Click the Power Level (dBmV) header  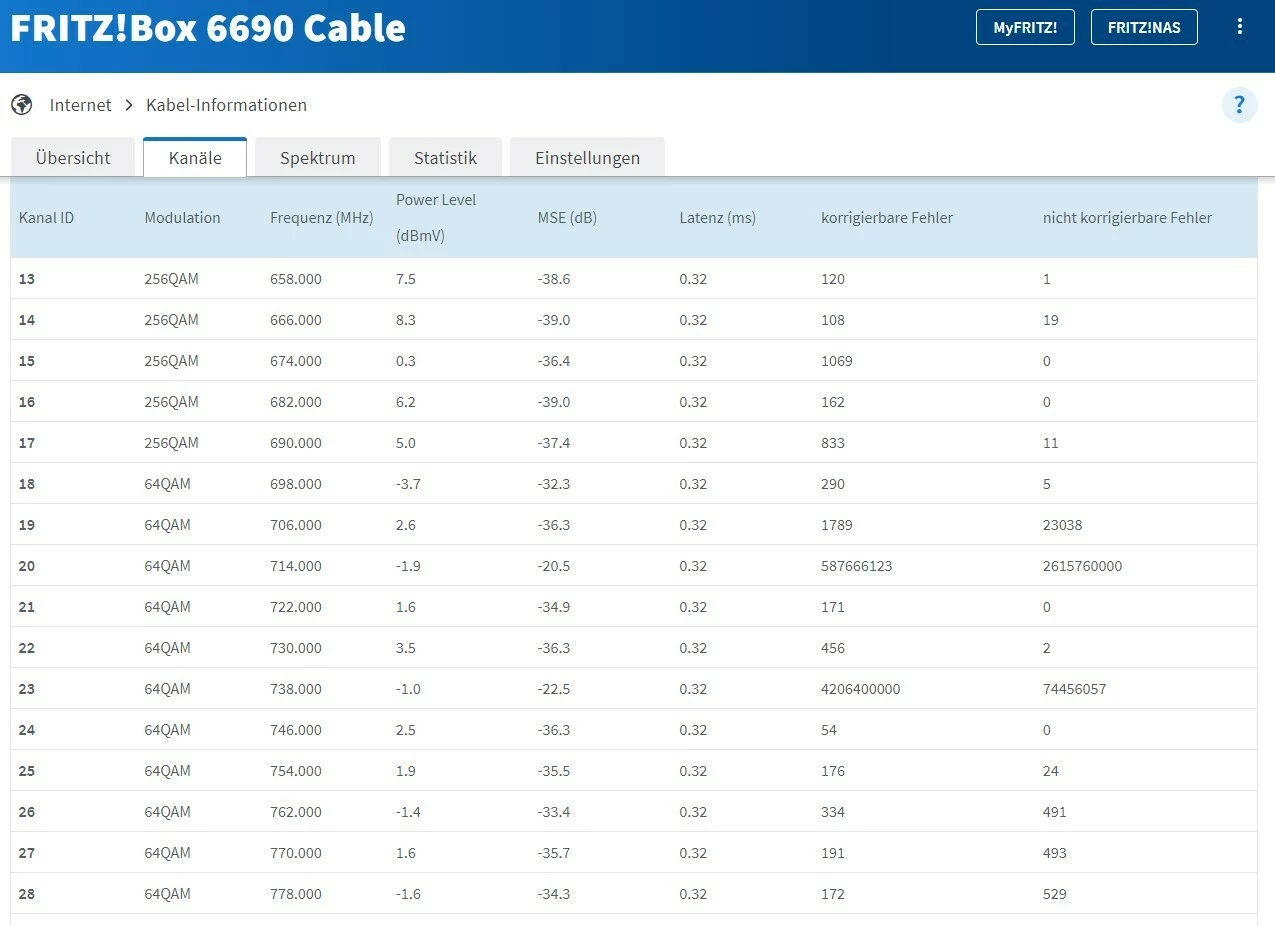coord(436,218)
